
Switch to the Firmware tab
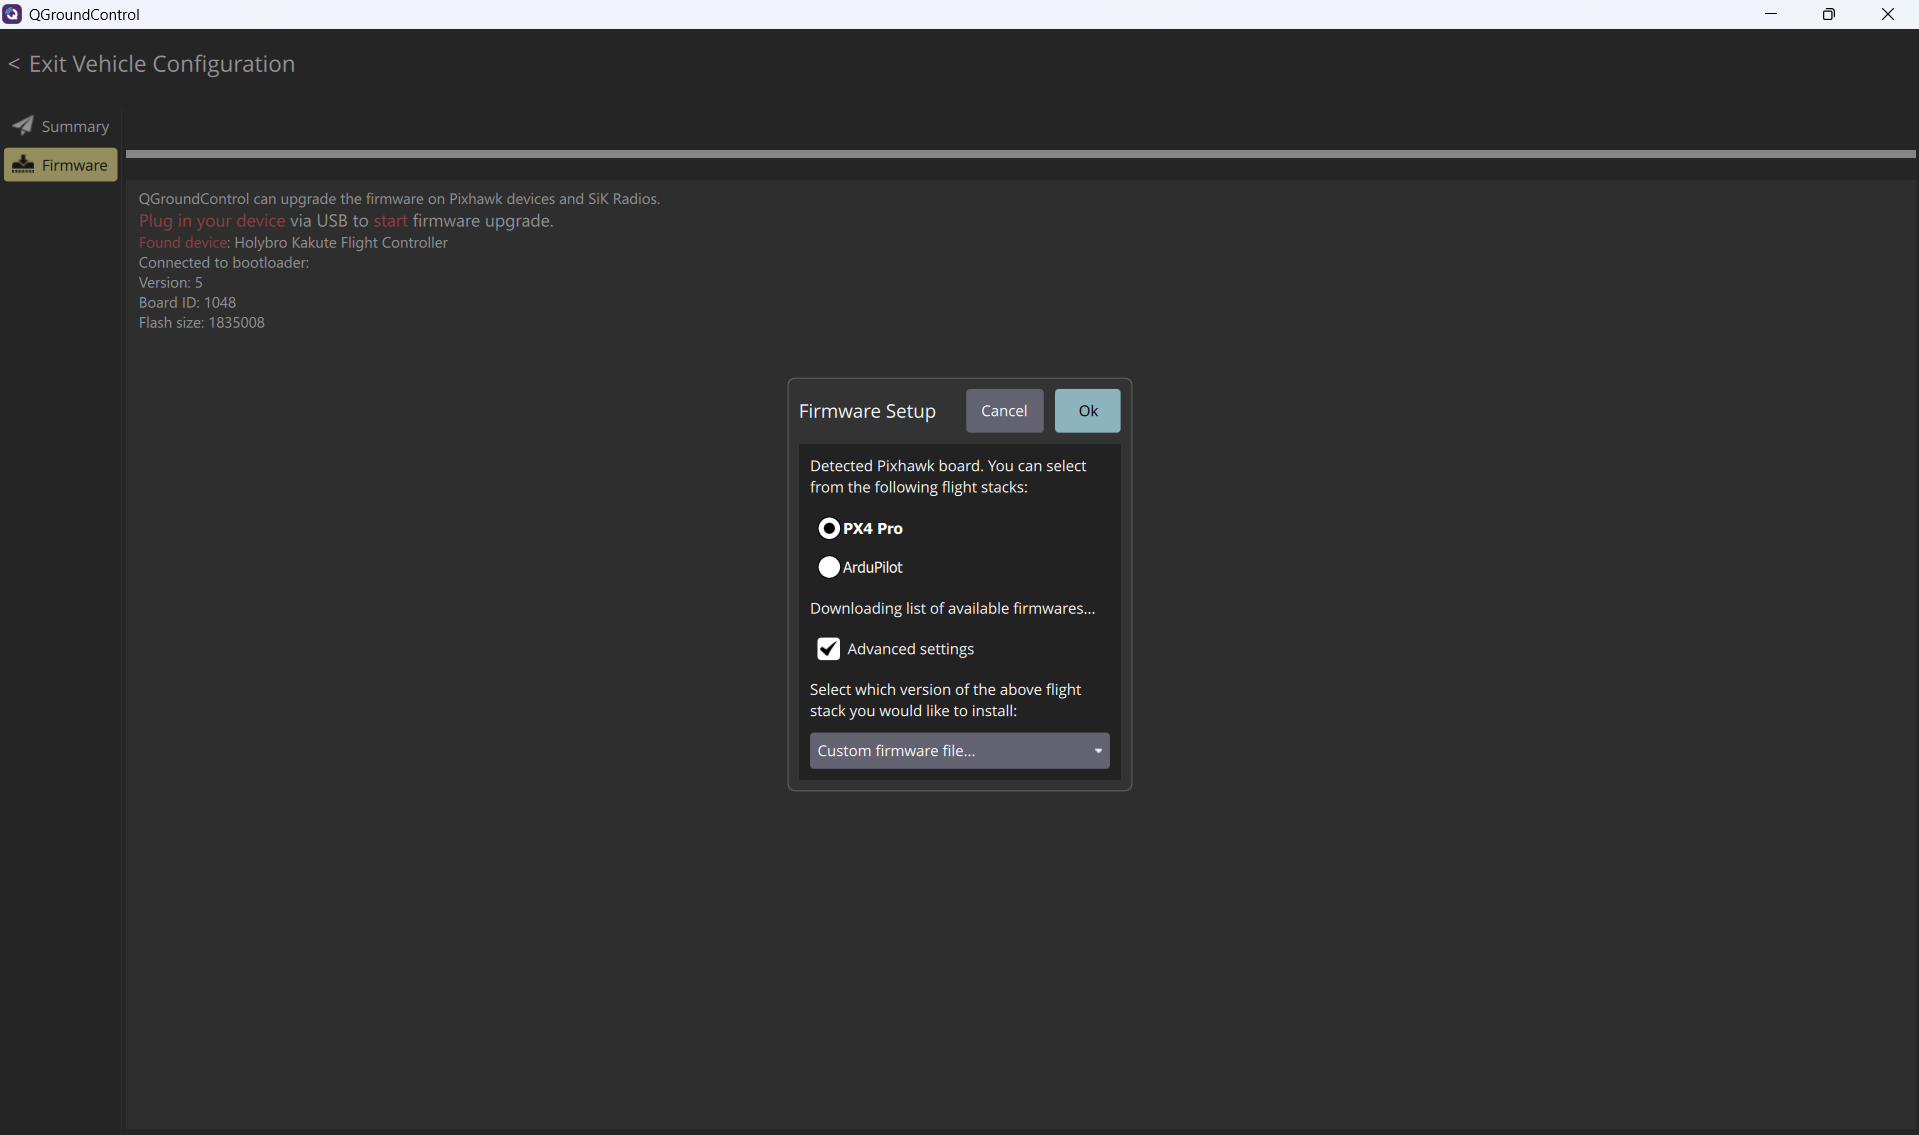60,165
